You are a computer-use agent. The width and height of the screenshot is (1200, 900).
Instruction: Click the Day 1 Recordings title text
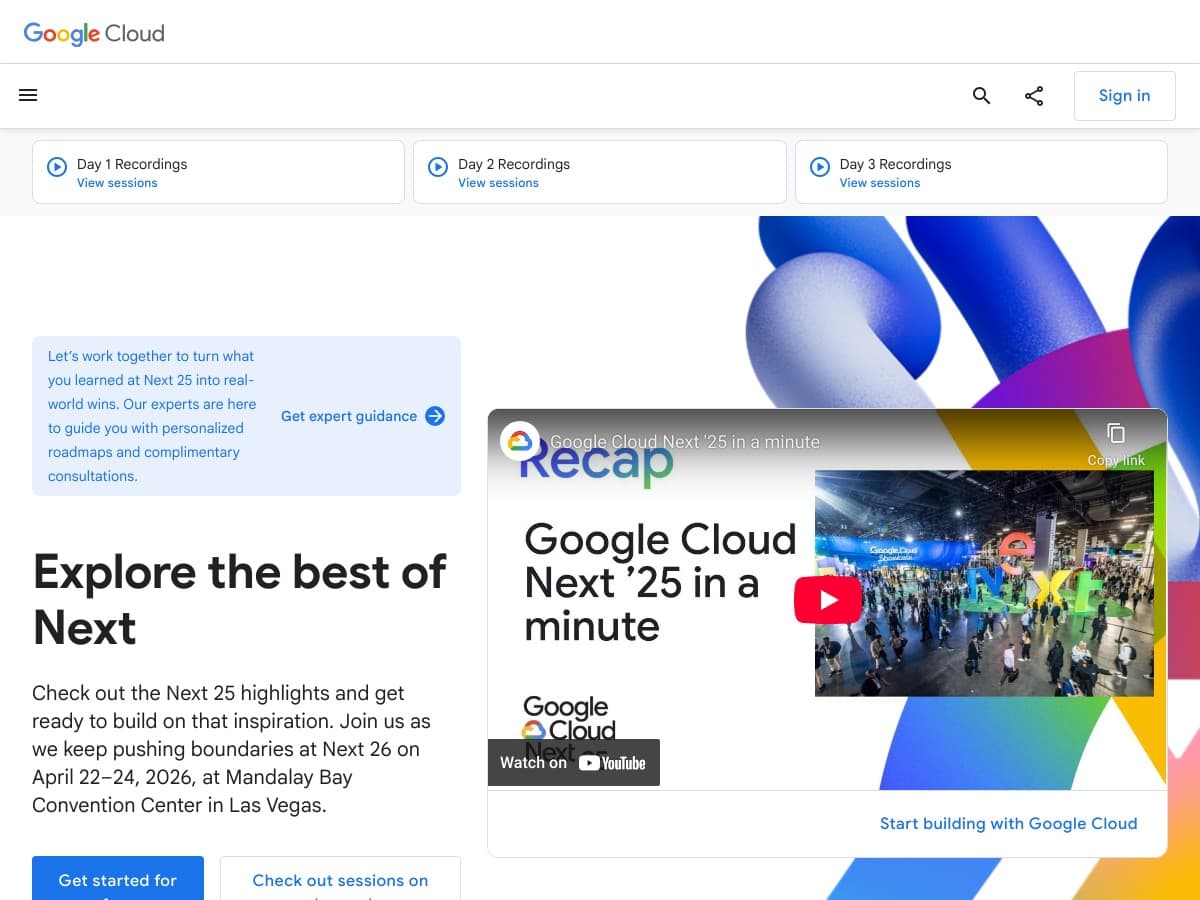click(132, 164)
